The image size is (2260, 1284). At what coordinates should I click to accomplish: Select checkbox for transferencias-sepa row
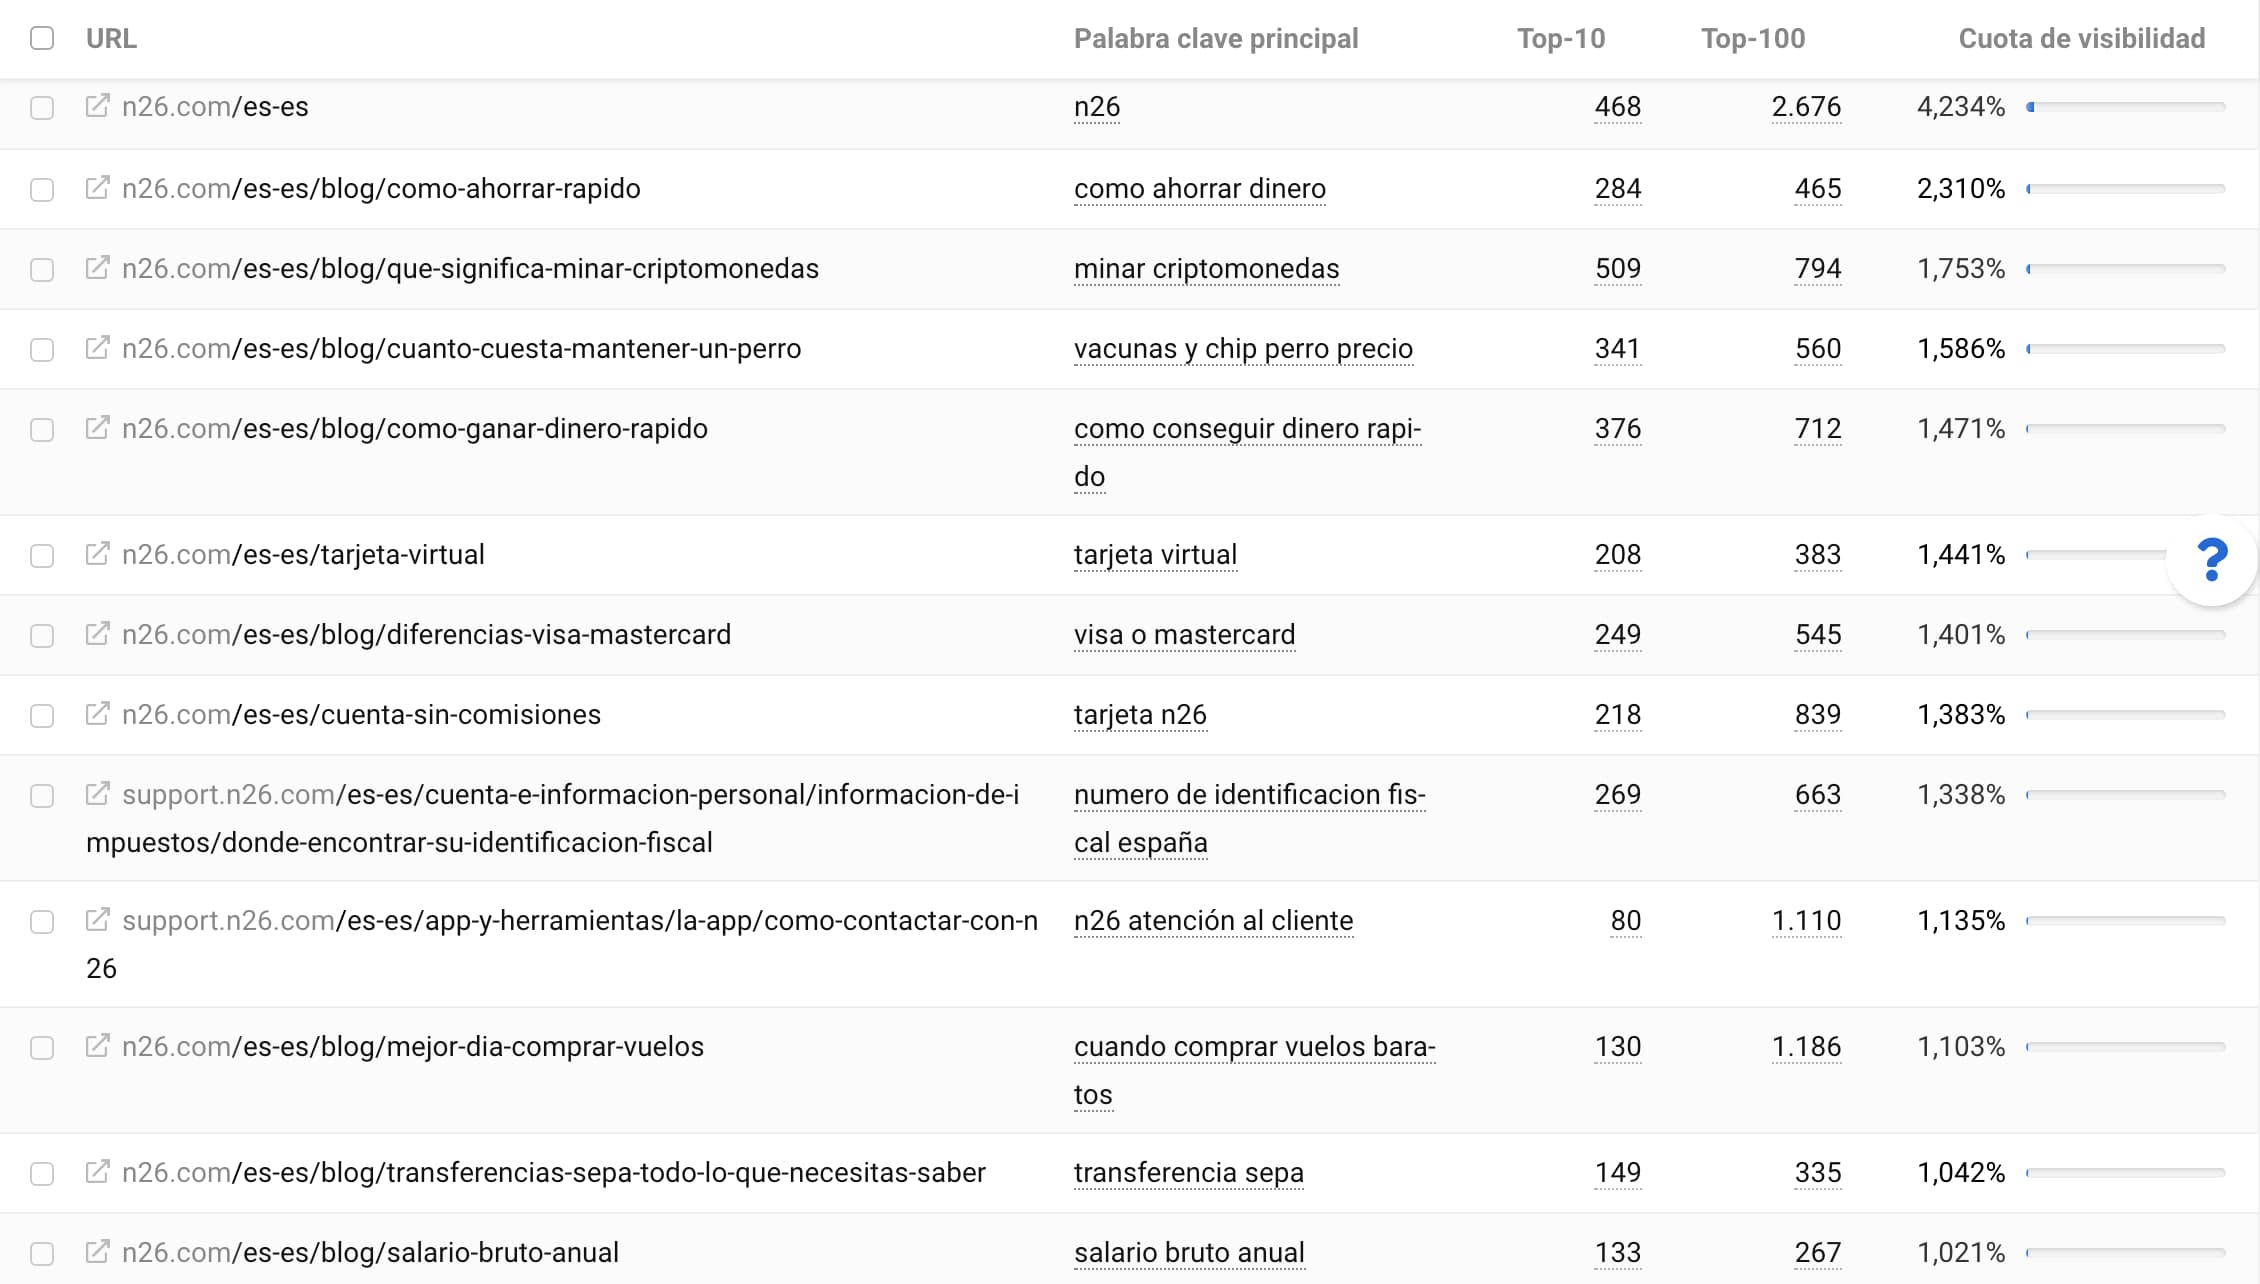click(42, 1174)
